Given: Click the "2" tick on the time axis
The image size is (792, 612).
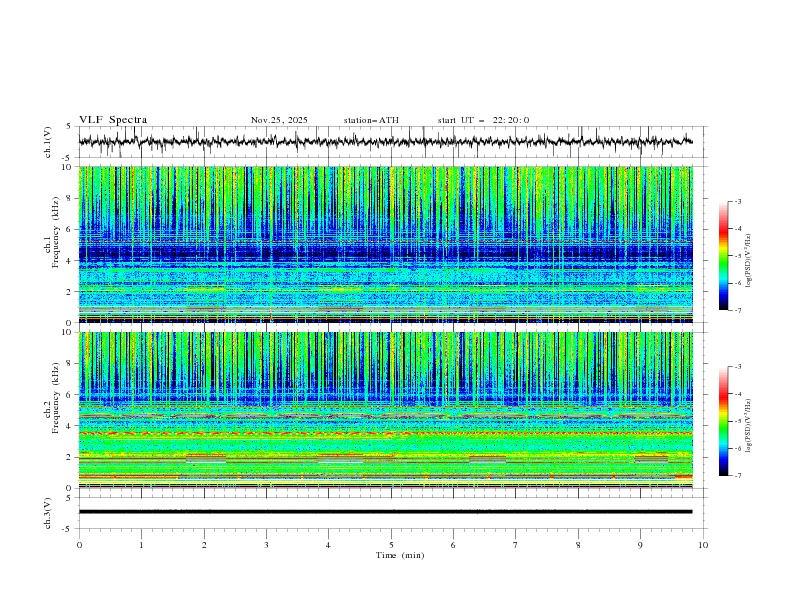Looking at the screenshot, I should [x=204, y=545].
